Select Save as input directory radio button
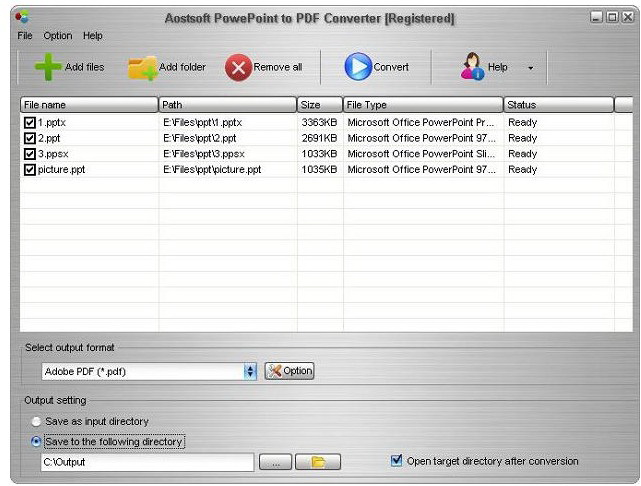This screenshot has width=641, height=486. [36, 421]
